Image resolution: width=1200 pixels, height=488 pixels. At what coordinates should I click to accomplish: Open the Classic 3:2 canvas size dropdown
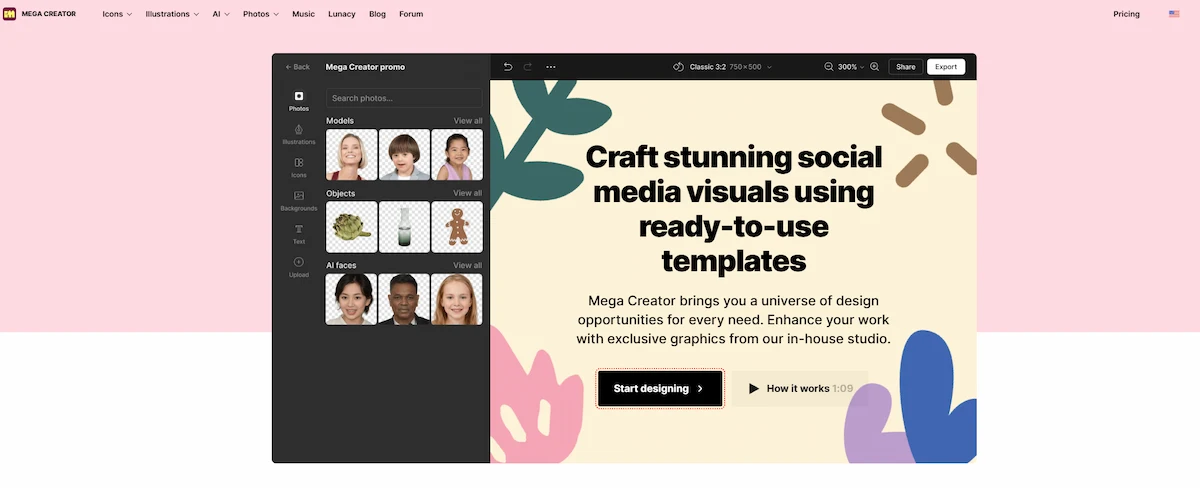click(730, 67)
